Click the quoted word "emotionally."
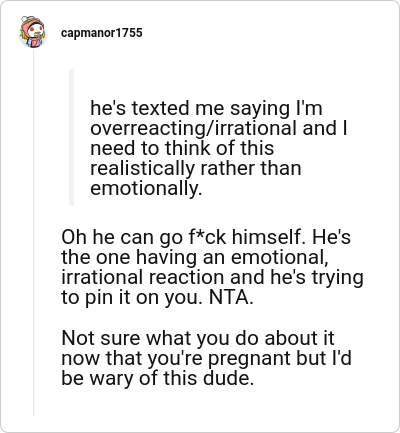The width and height of the screenshot is (400, 433). click(146, 189)
